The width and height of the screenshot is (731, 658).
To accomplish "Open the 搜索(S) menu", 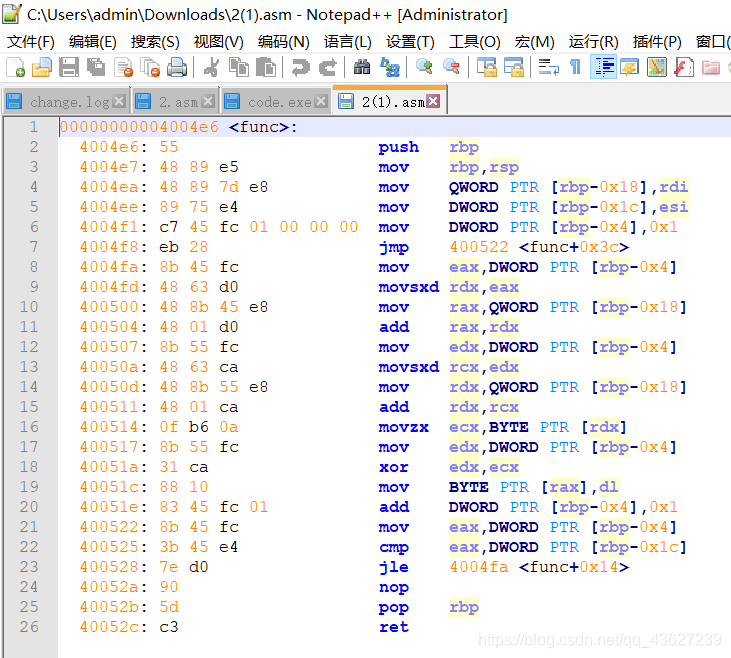I will 155,42.
